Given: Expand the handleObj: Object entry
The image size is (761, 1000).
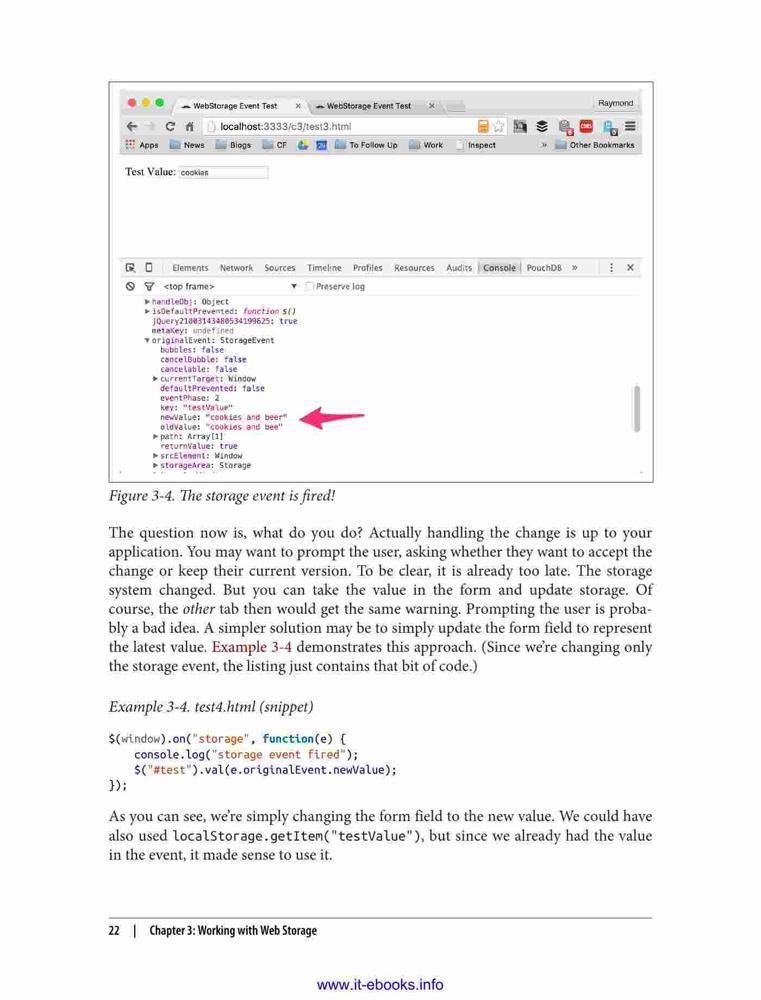Looking at the screenshot, I should 147,302.
